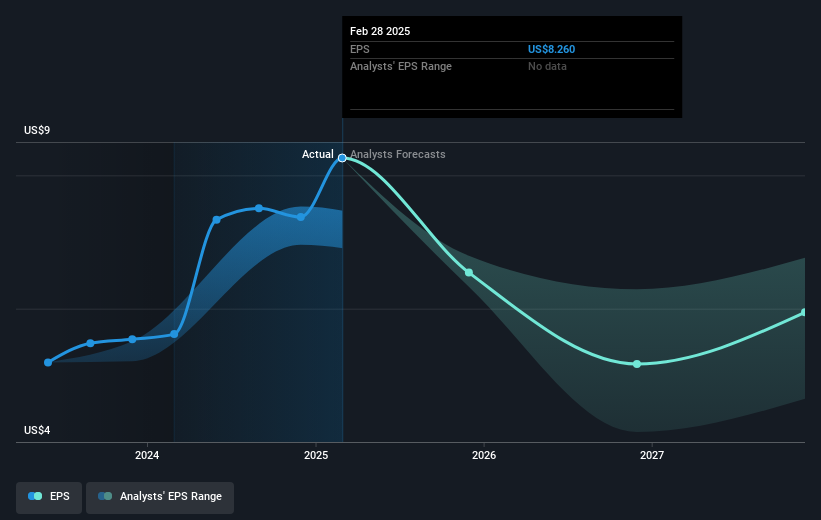The image size is (821, 520).
Task: Click the forecast low point near 2027
Action: (637, 364)
